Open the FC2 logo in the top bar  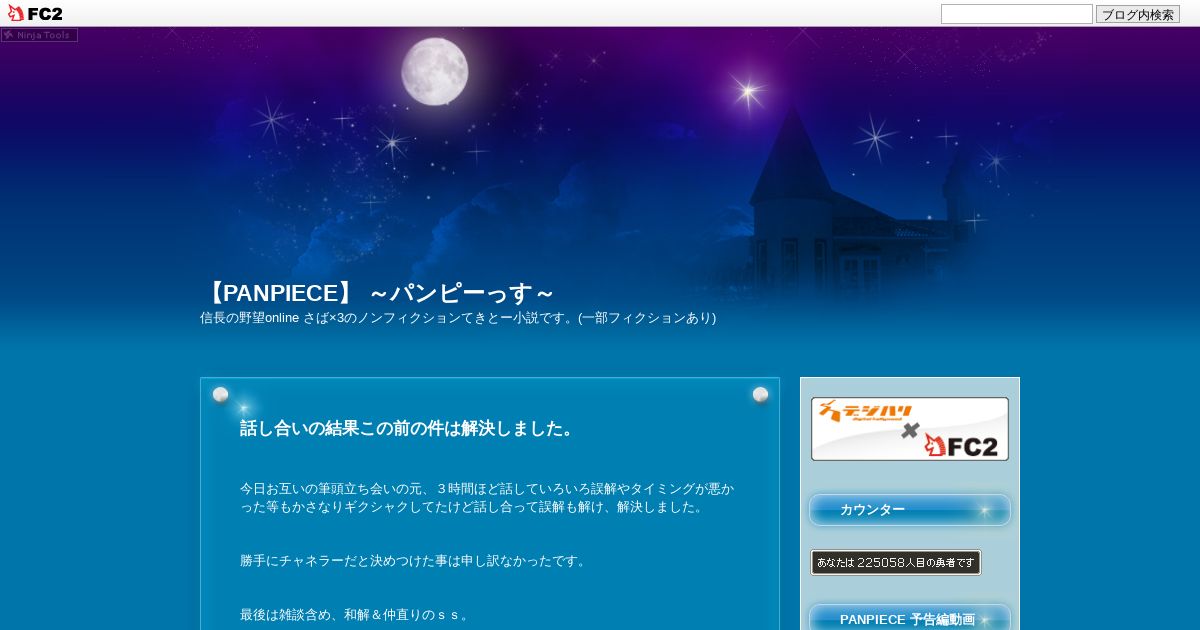[x=35, y=13]
